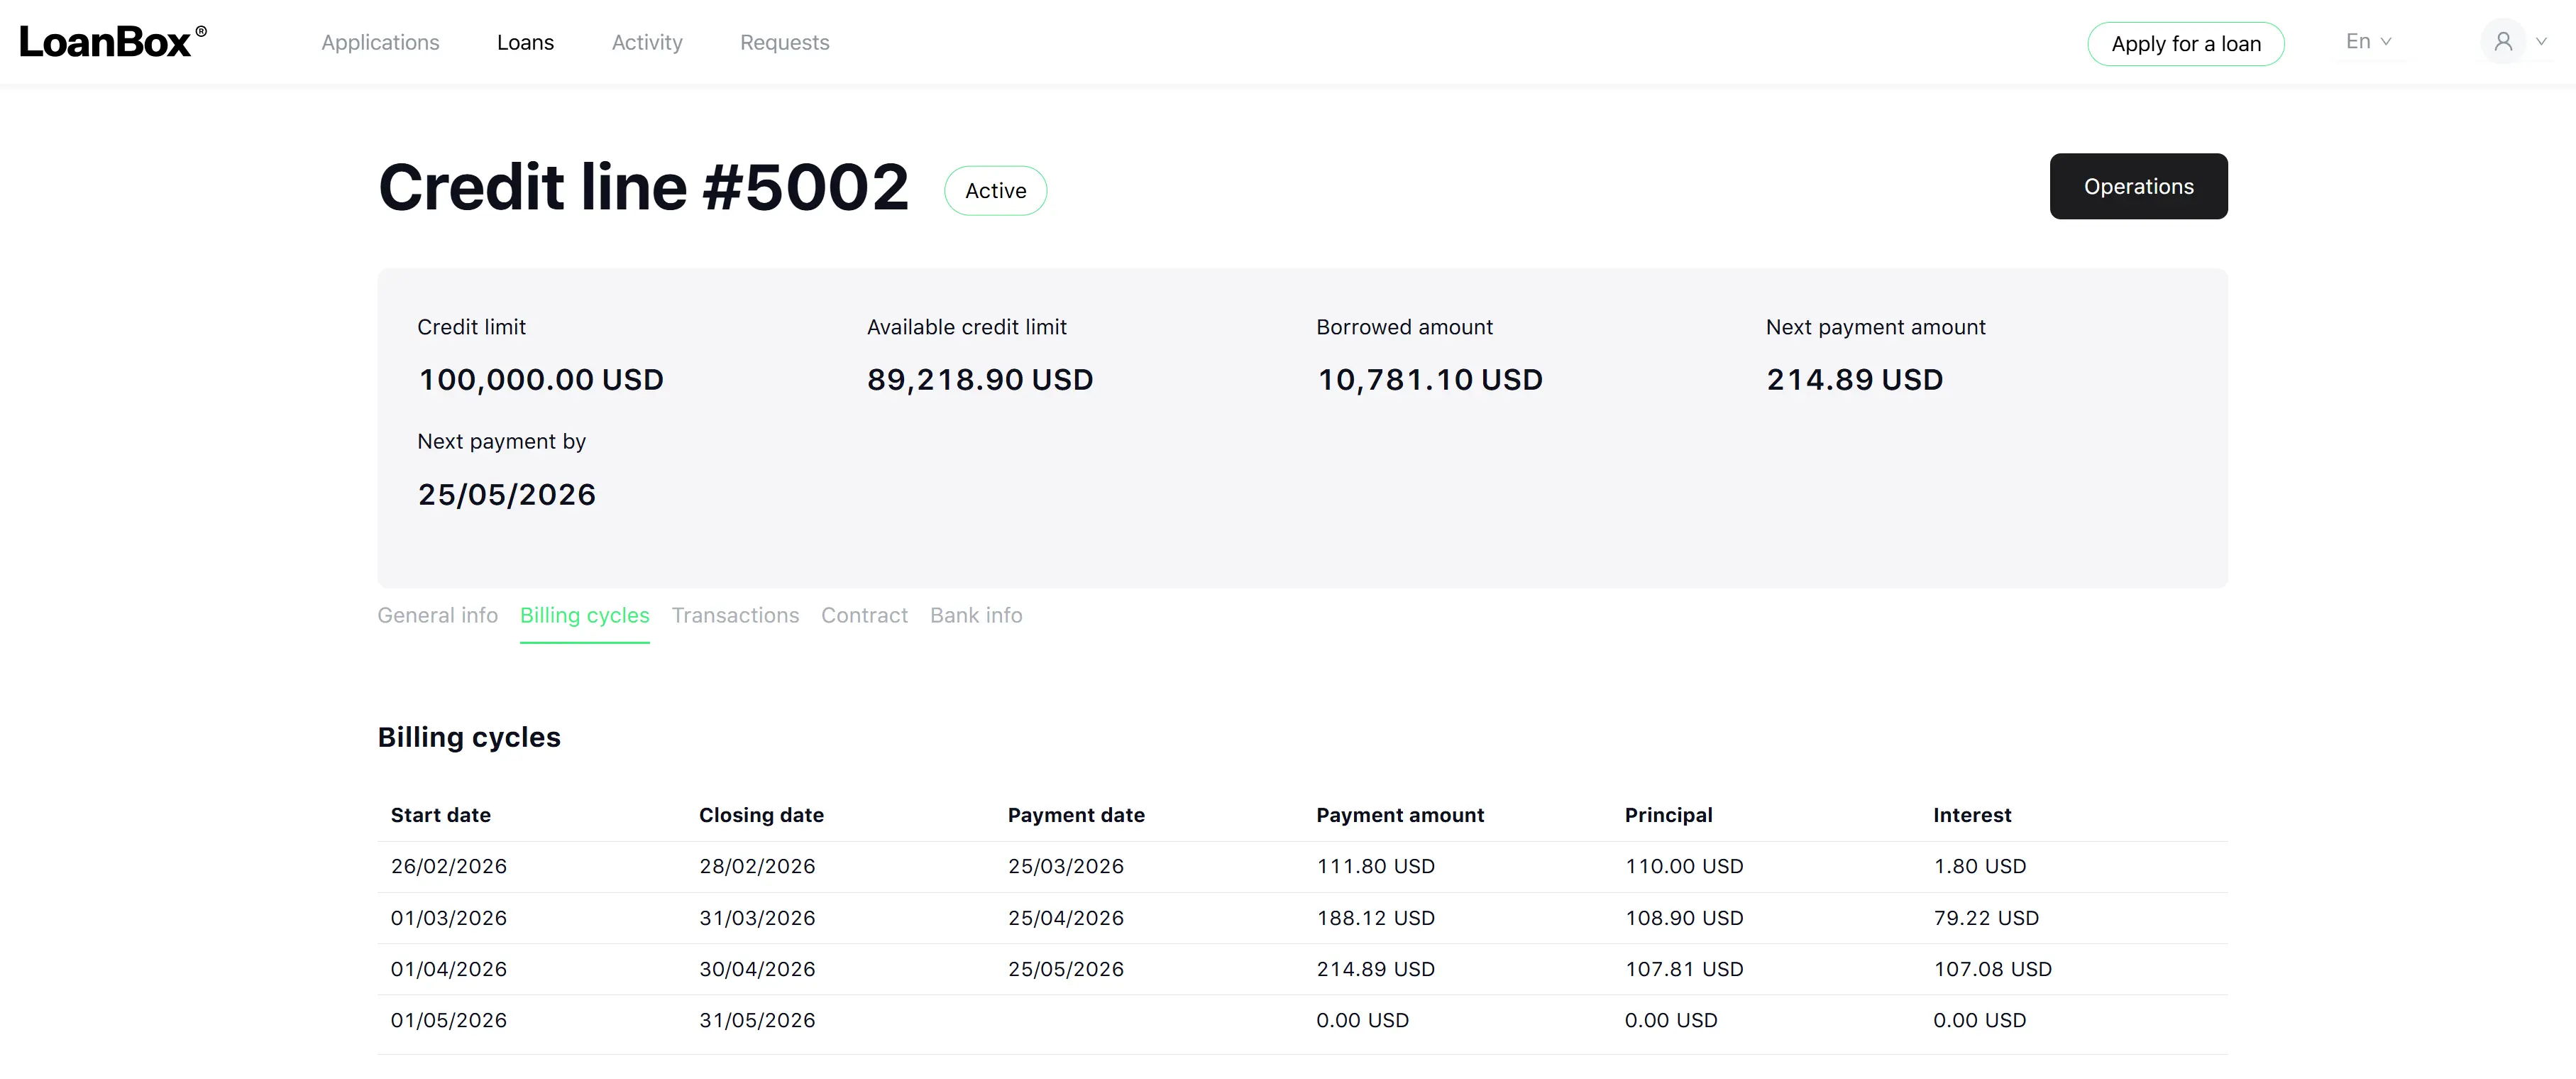This screenshot has width=2576, height=1079.
Task: Click the Payment date column header
Action: 1076,815
